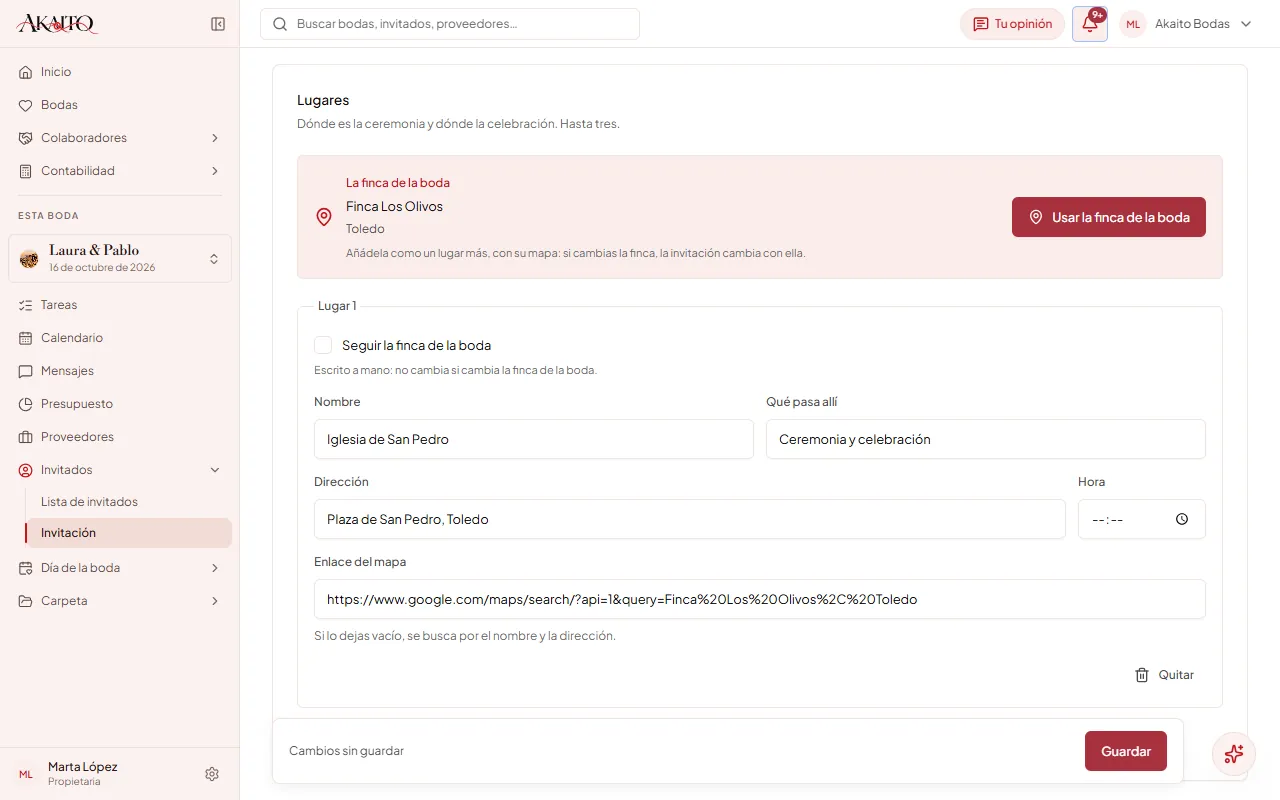Click the ML avatar in the top bar
The height and width of the screenshot is (800, 1280).
(x=1133, y=24)
